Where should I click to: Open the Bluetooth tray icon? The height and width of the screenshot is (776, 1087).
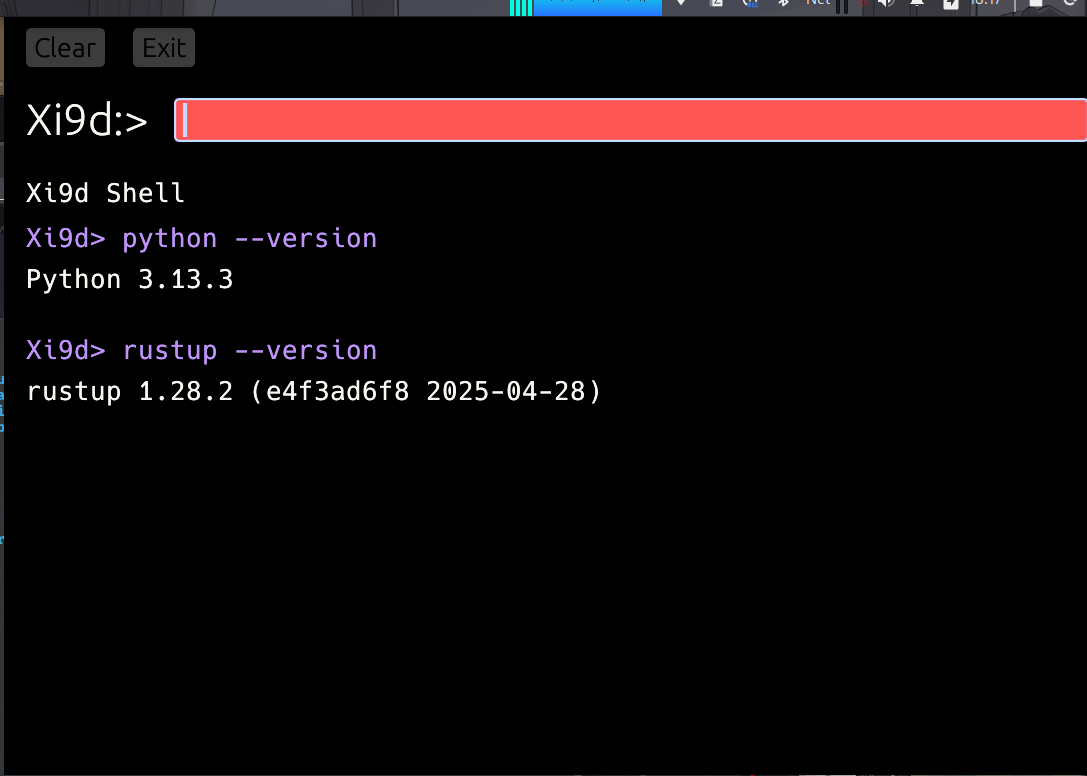coord(783,3)
